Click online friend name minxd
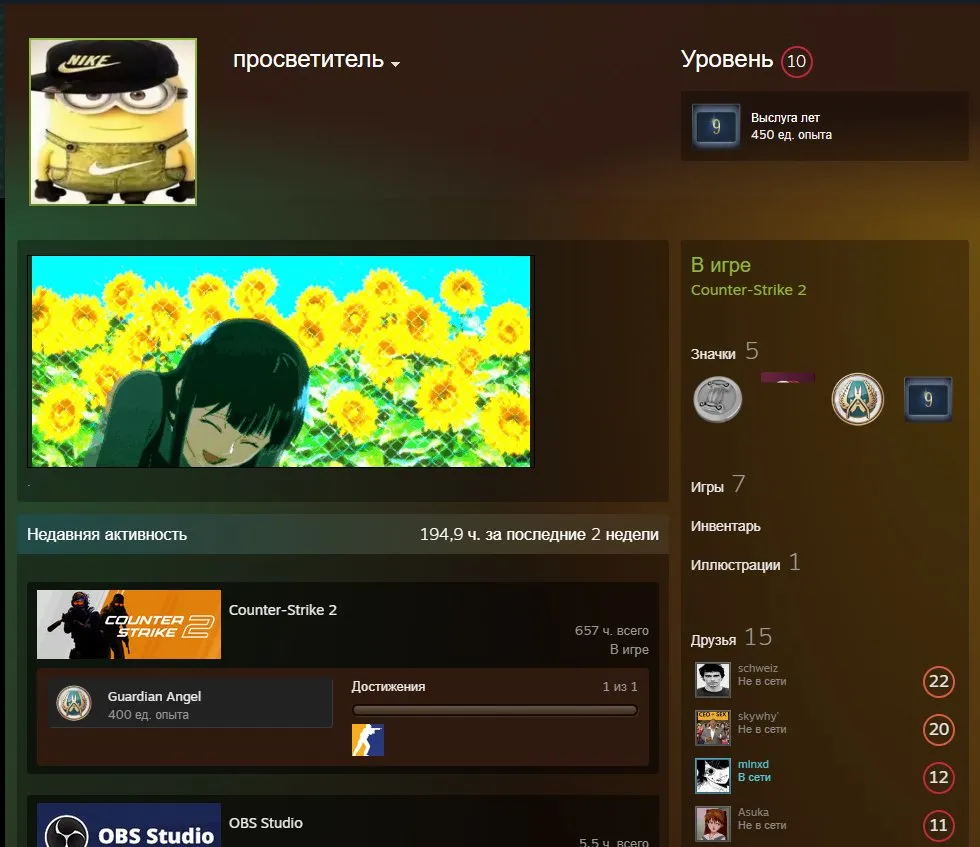Image resolution: width=980 pixels, height=847 pixels. [753, 764]
